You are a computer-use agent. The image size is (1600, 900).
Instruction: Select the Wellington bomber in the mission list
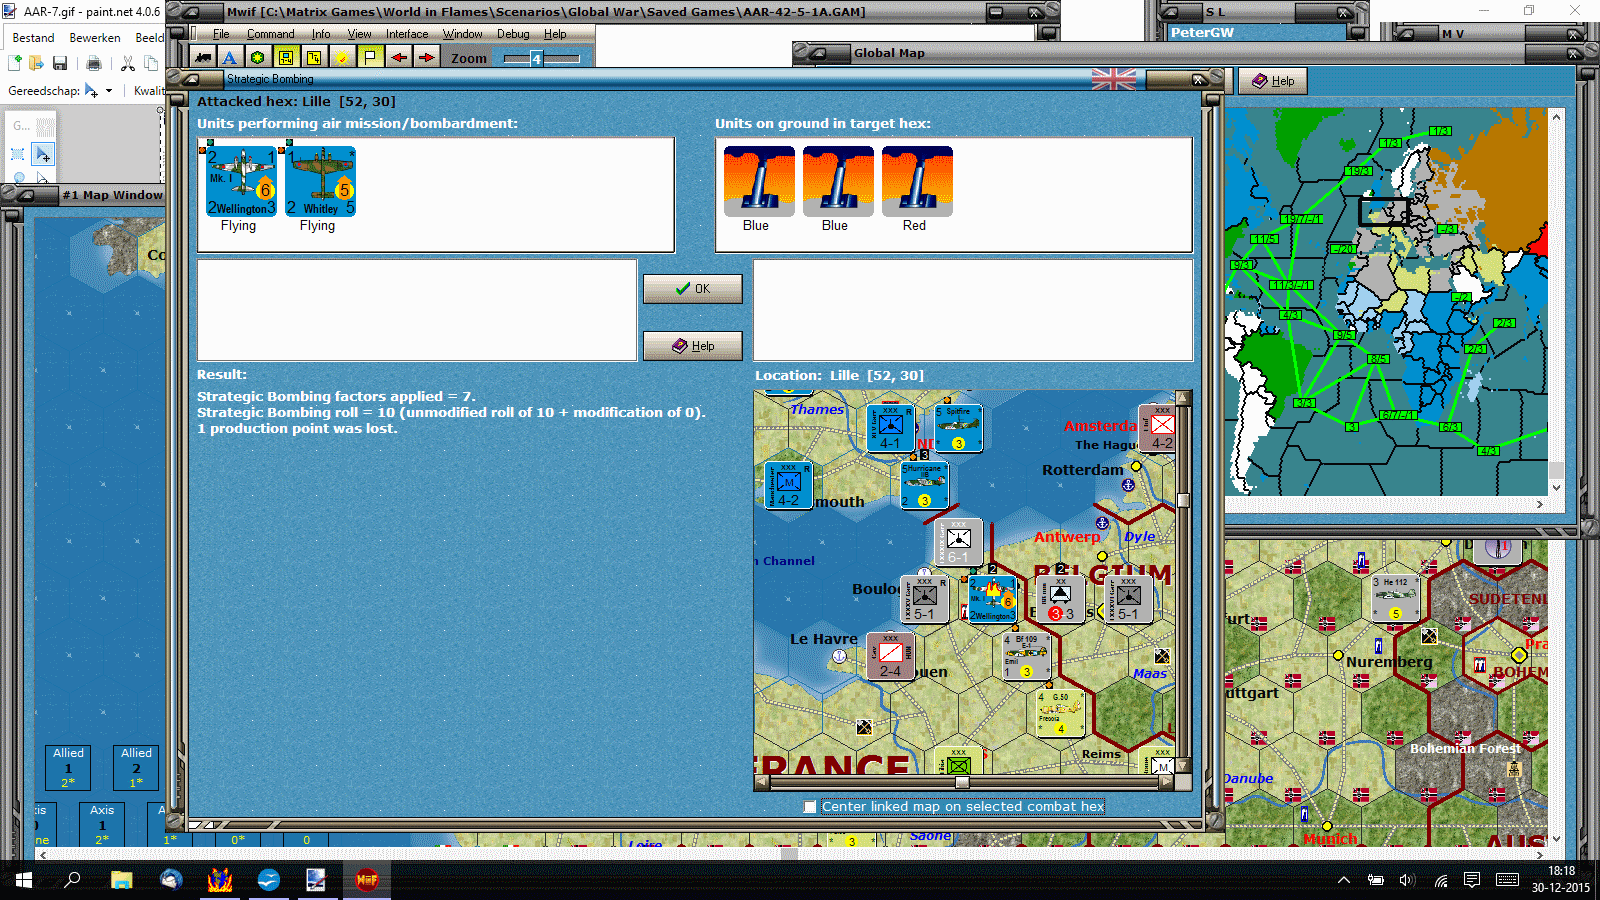pyautogui.click(x=241, y=181)
